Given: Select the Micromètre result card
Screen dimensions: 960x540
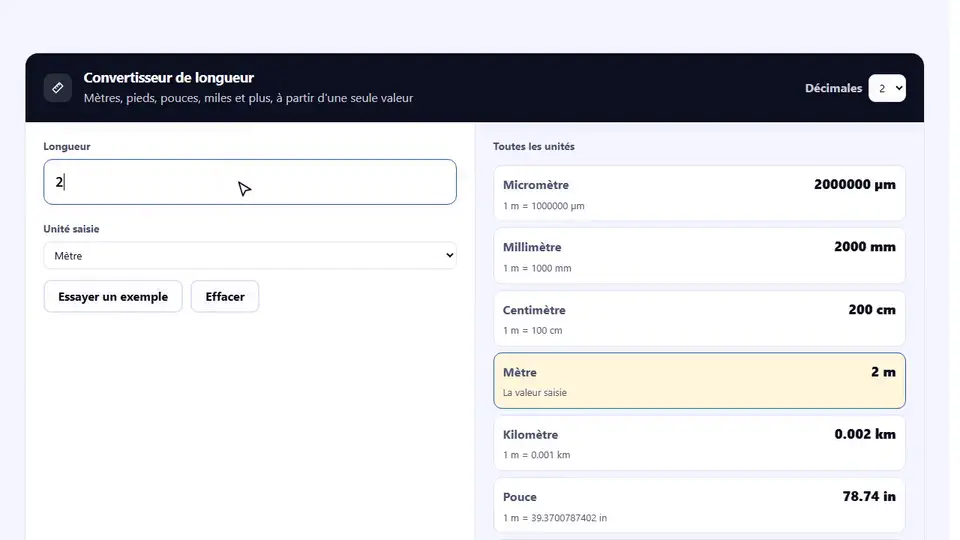Looking at the screenshot, I should click(699, 193).
